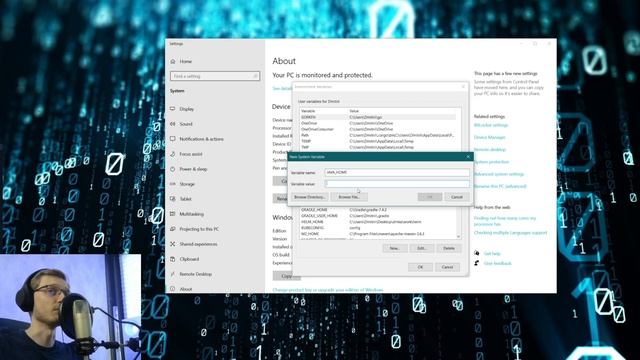This screenshot has height=360, width=640.
Task: Select the M2_HOME system variable row
Action: coord(378,234)
